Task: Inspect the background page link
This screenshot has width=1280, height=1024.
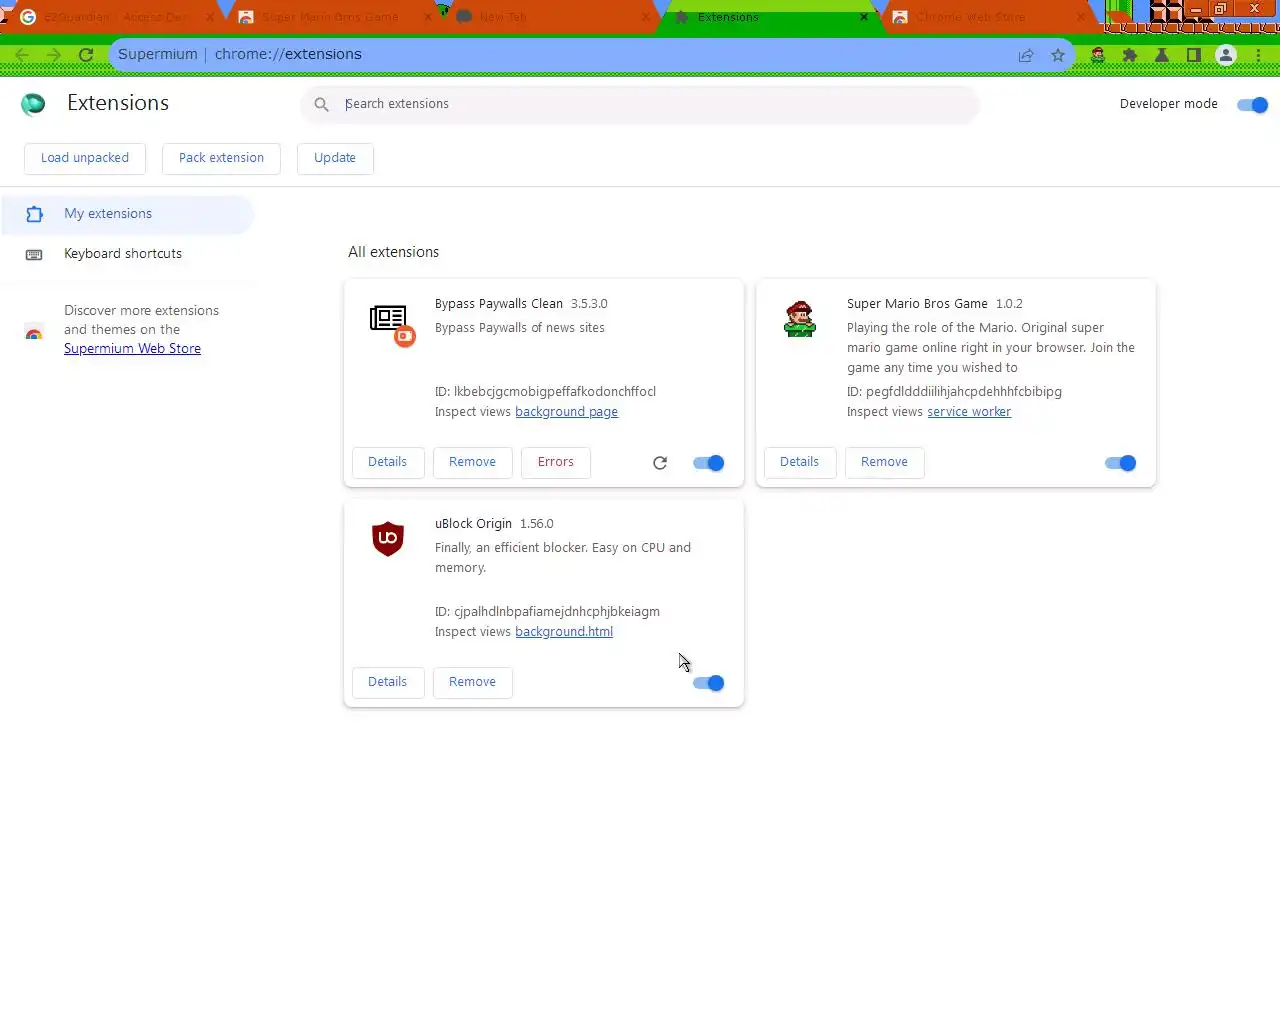Action: pos(566,412)
